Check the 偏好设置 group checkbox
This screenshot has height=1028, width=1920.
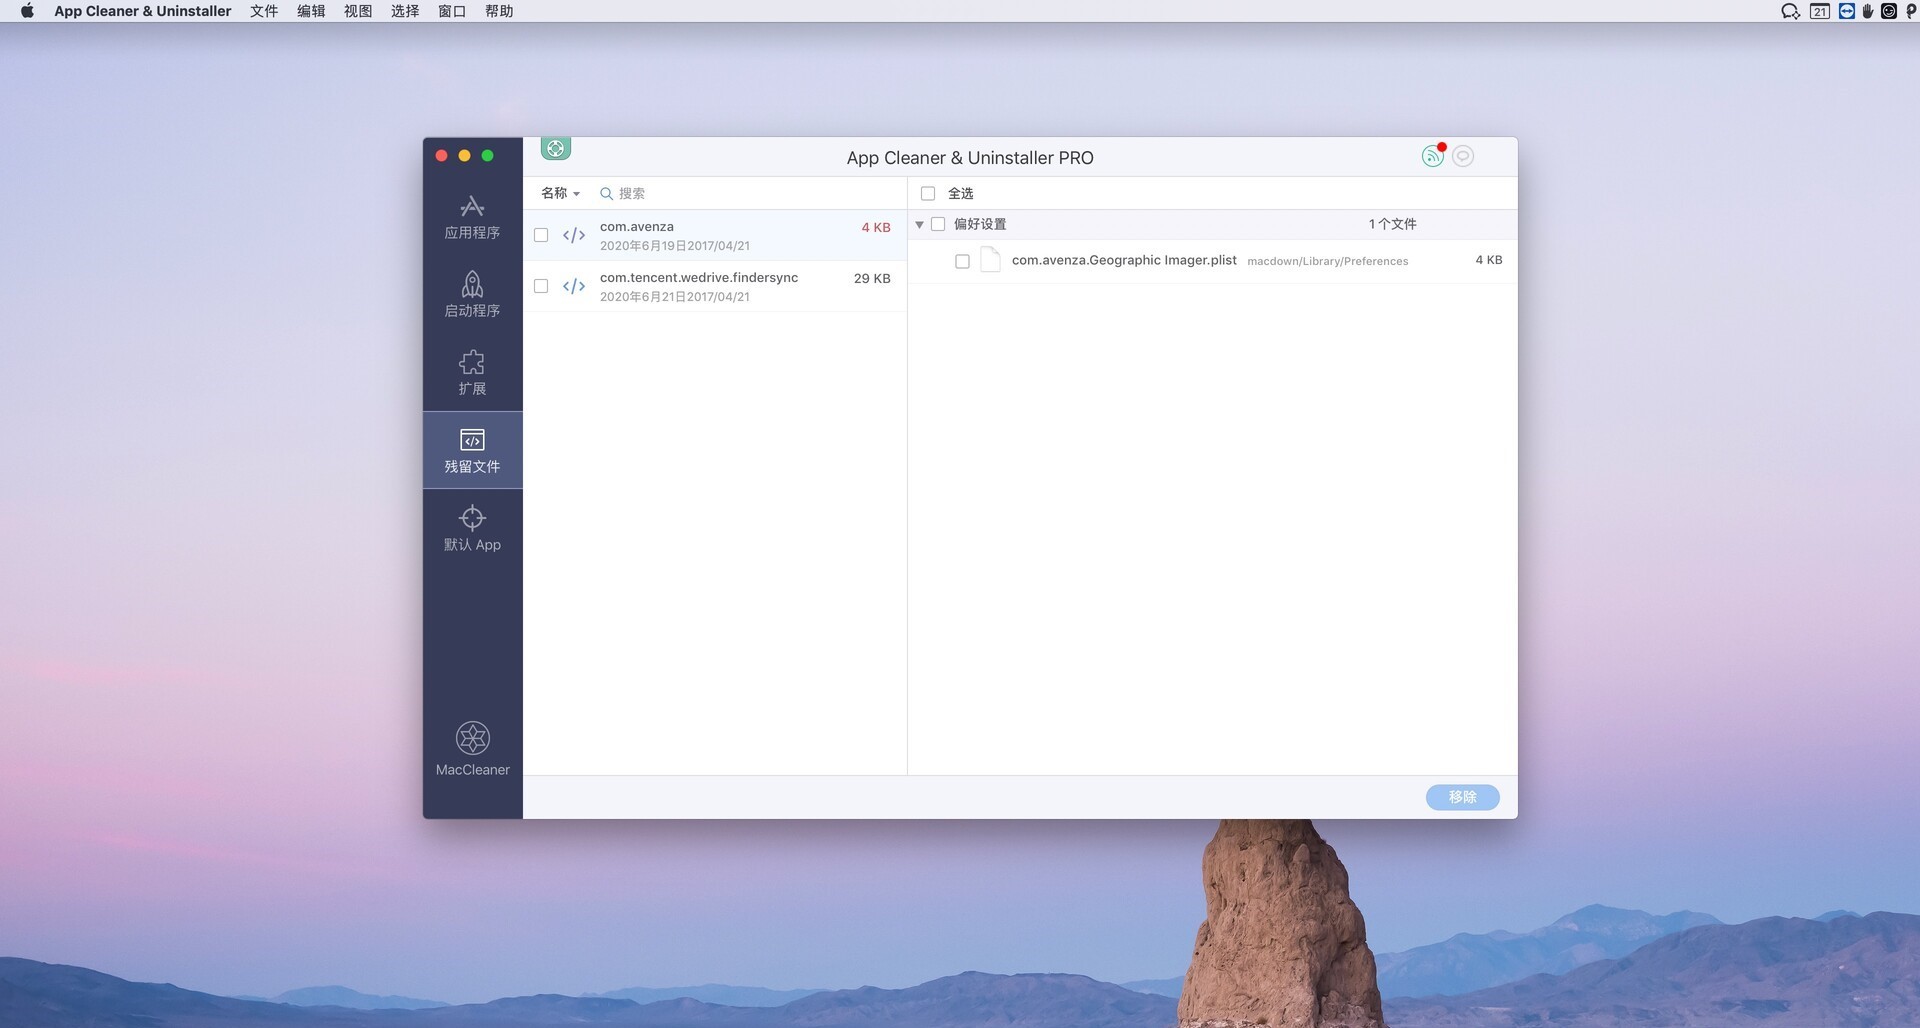point(938,224)
